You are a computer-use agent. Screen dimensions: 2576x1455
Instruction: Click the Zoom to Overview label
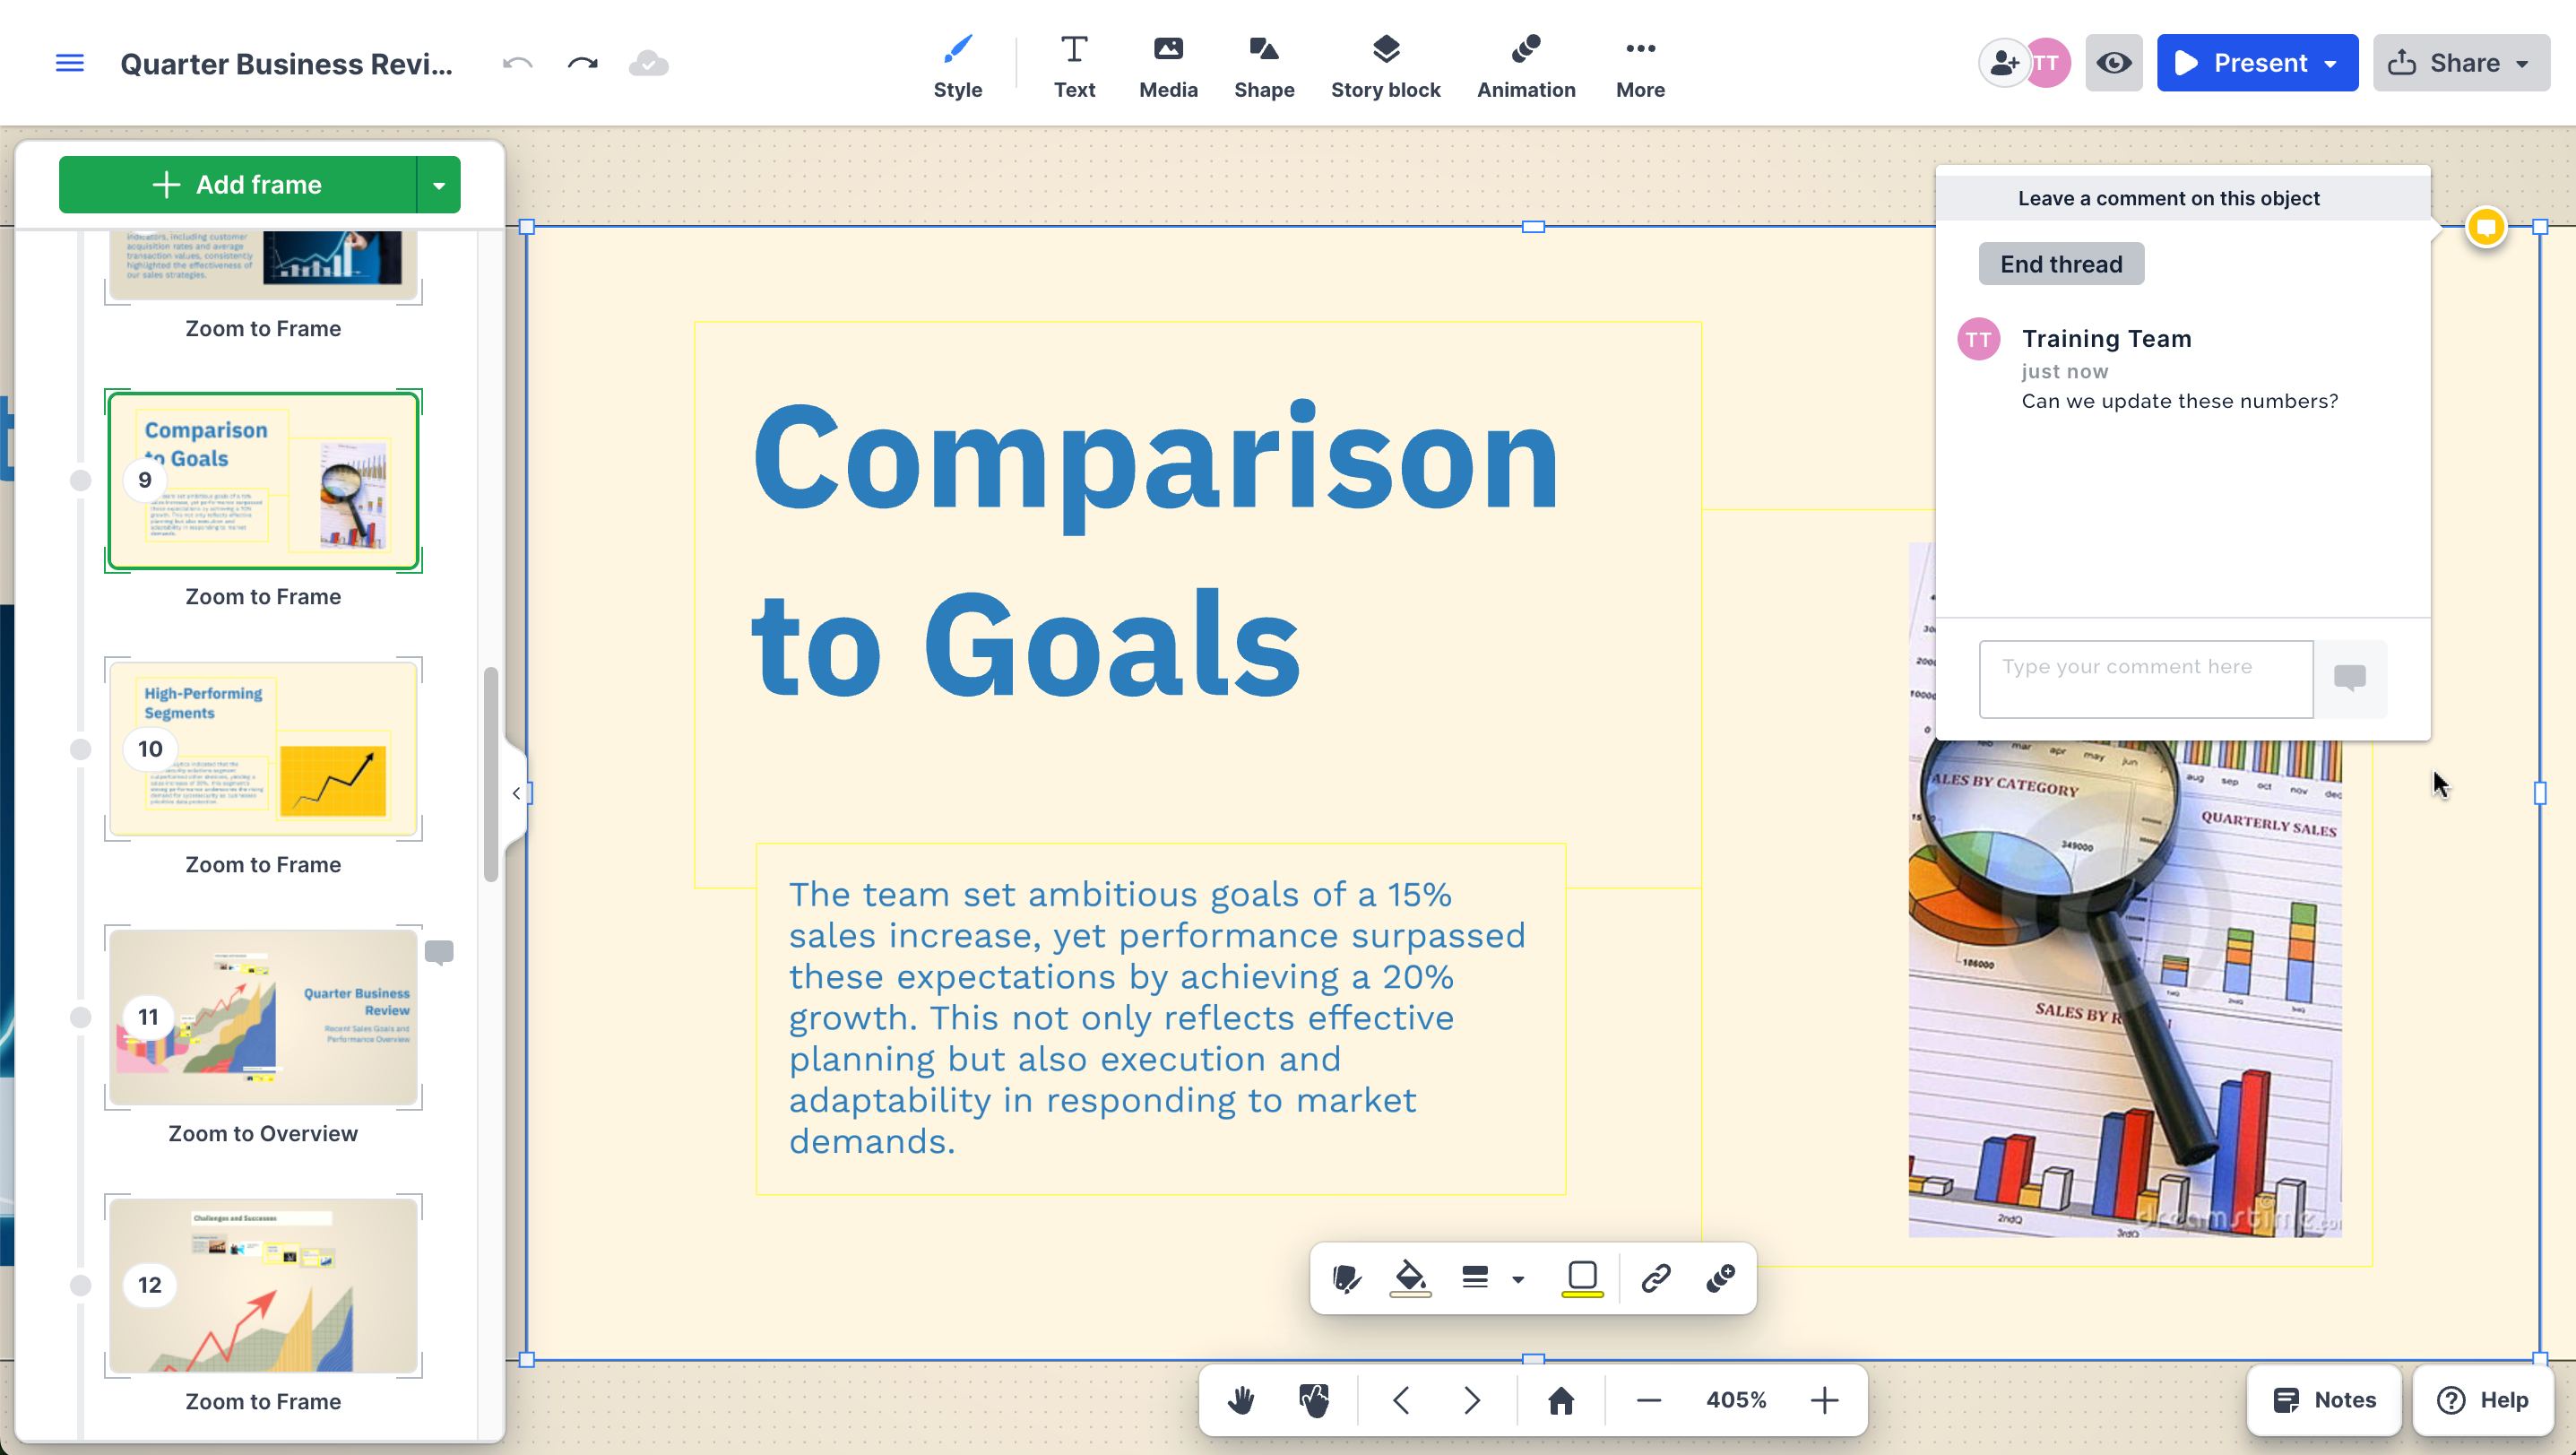pos(263,1133)
